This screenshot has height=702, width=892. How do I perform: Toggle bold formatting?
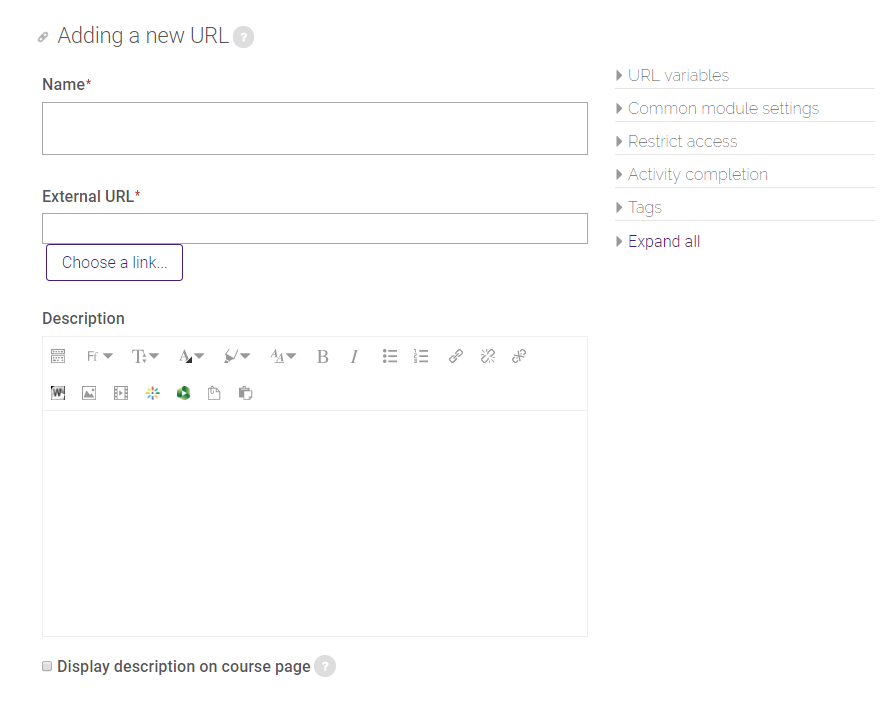pos(323,356)
